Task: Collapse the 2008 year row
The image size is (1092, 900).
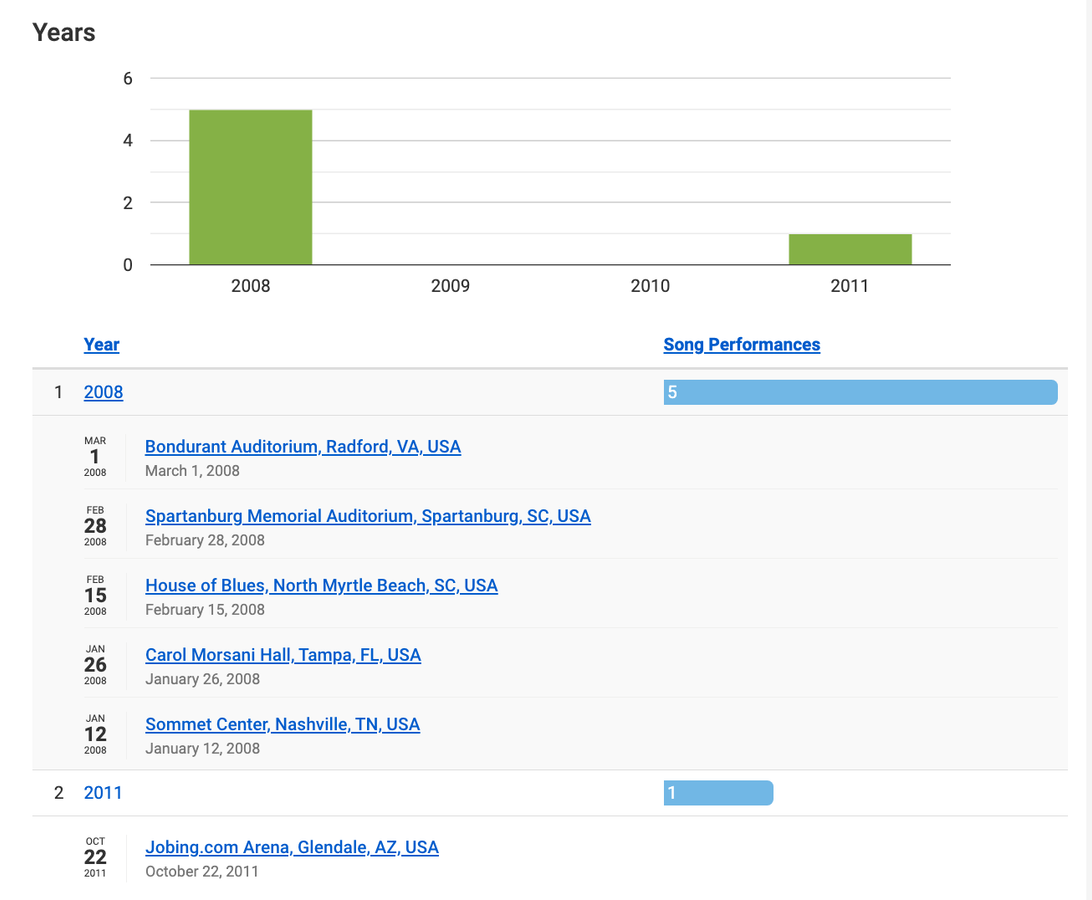Action: click(x=103, y=392)
